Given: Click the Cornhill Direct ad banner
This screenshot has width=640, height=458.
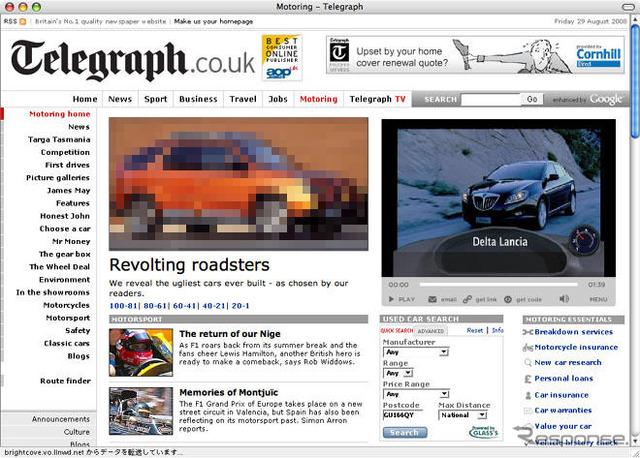Looking at the screenshot, I should point(475,55).
